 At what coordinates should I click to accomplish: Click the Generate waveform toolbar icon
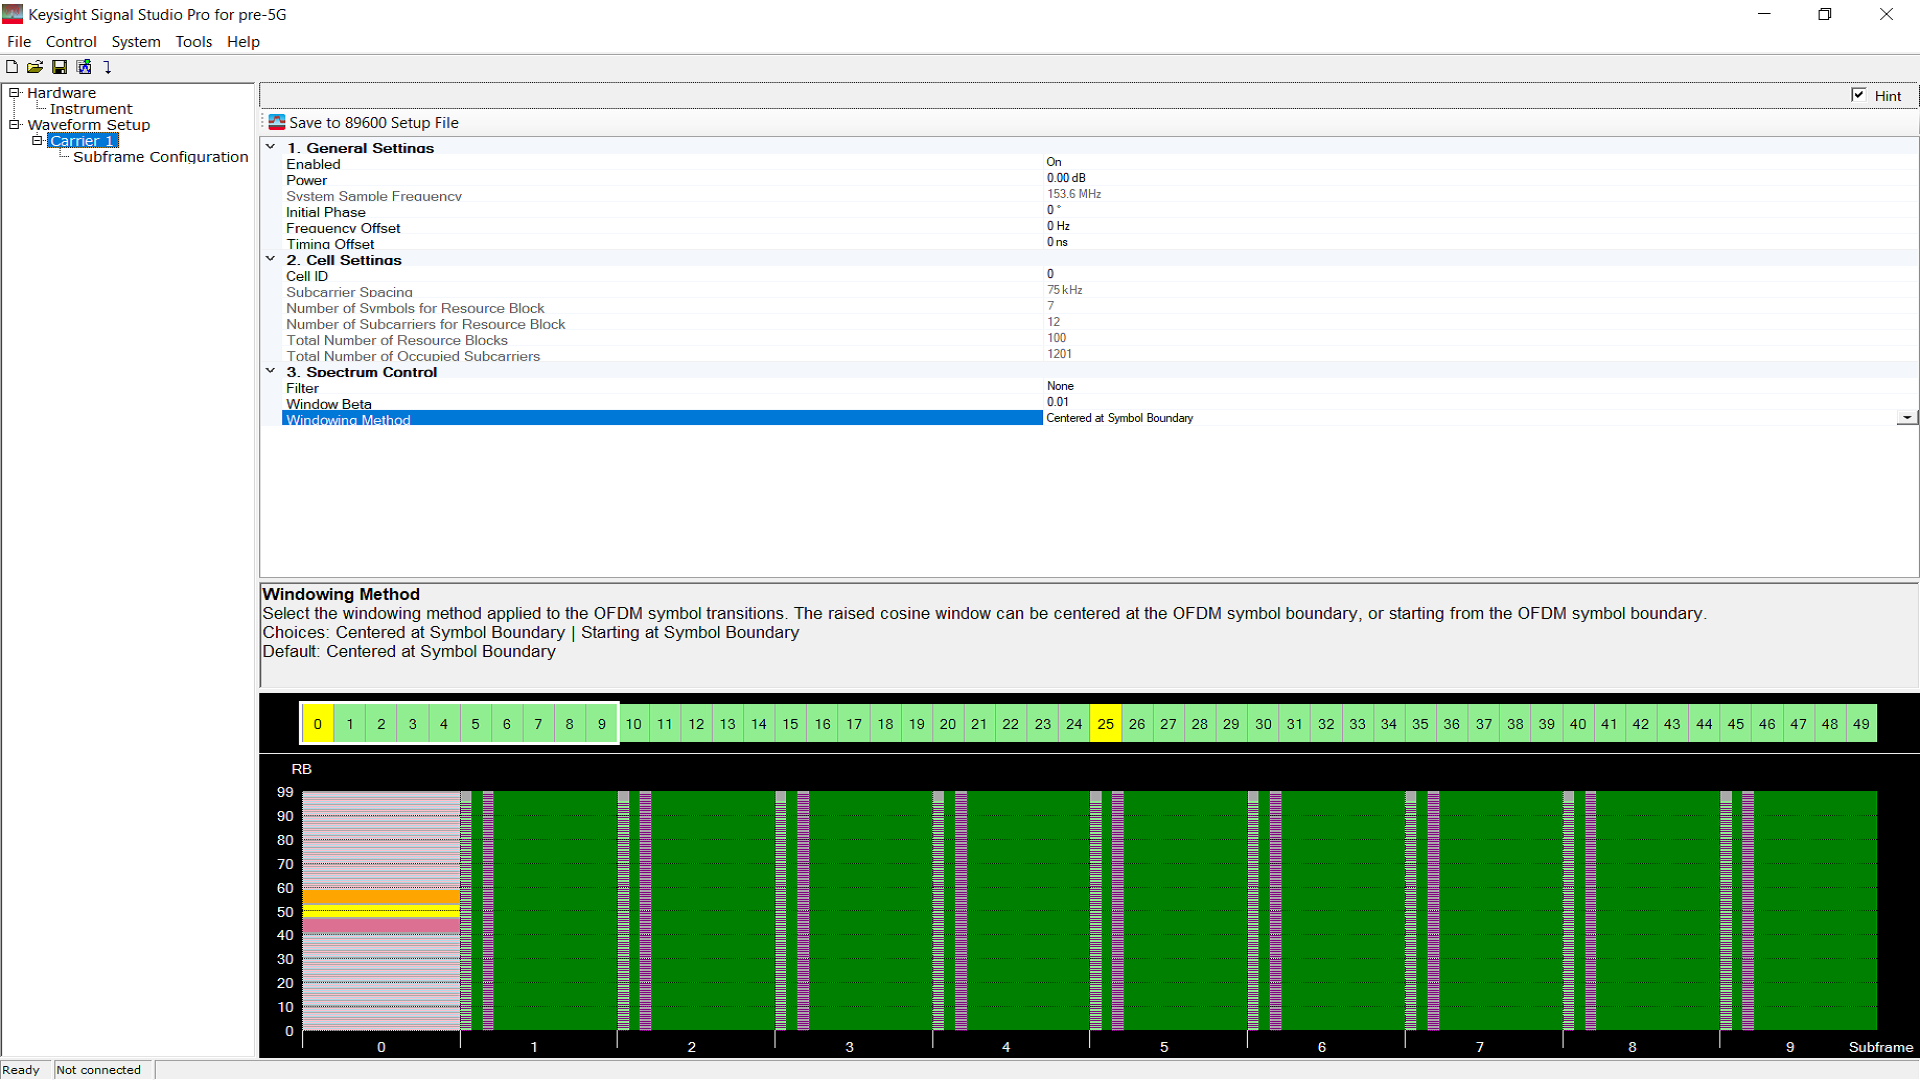(84, 67)
